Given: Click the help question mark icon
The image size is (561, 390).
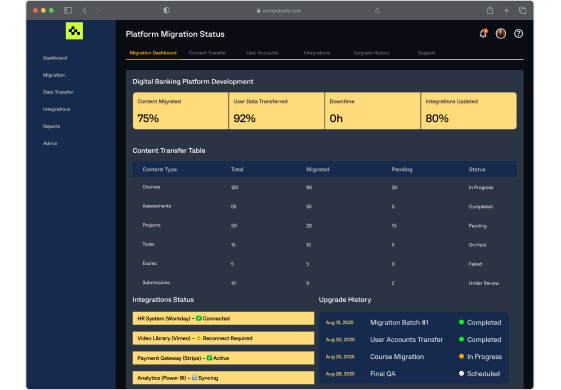Looking at the screenshot, I should pyautogui.click(x=518, y=34).
